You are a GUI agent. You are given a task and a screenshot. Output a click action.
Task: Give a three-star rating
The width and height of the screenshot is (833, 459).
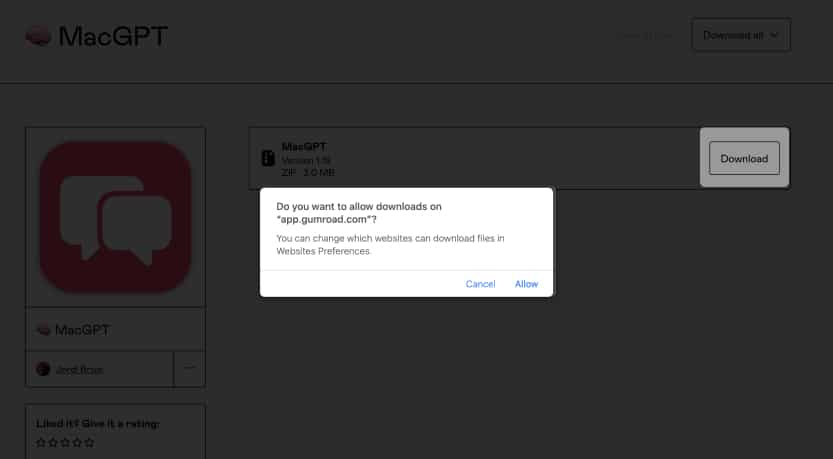[x=65, y=442]
